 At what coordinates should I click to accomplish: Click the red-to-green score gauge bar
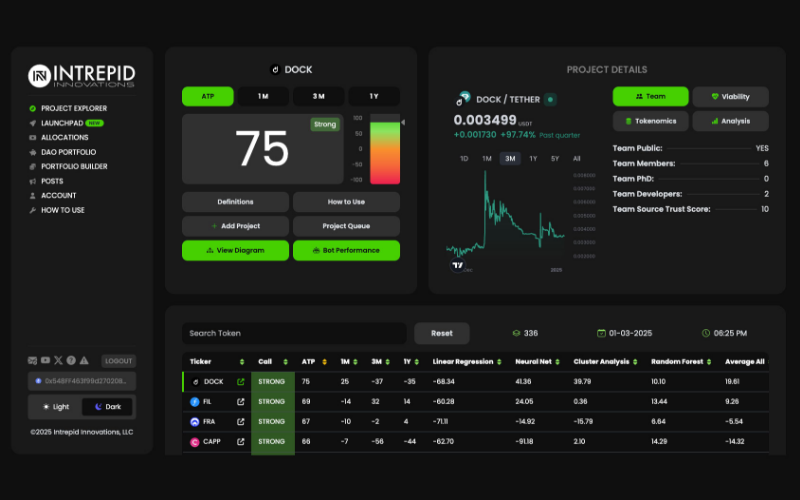click(x=385, y=149)
